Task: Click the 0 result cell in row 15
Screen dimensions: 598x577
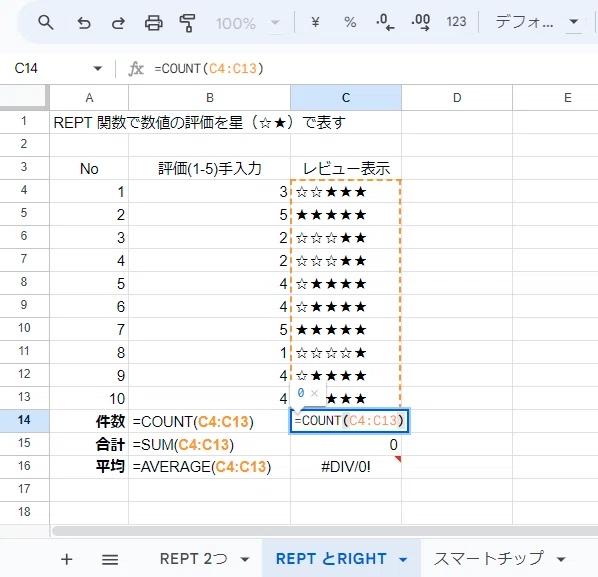Action: (346, 444)
